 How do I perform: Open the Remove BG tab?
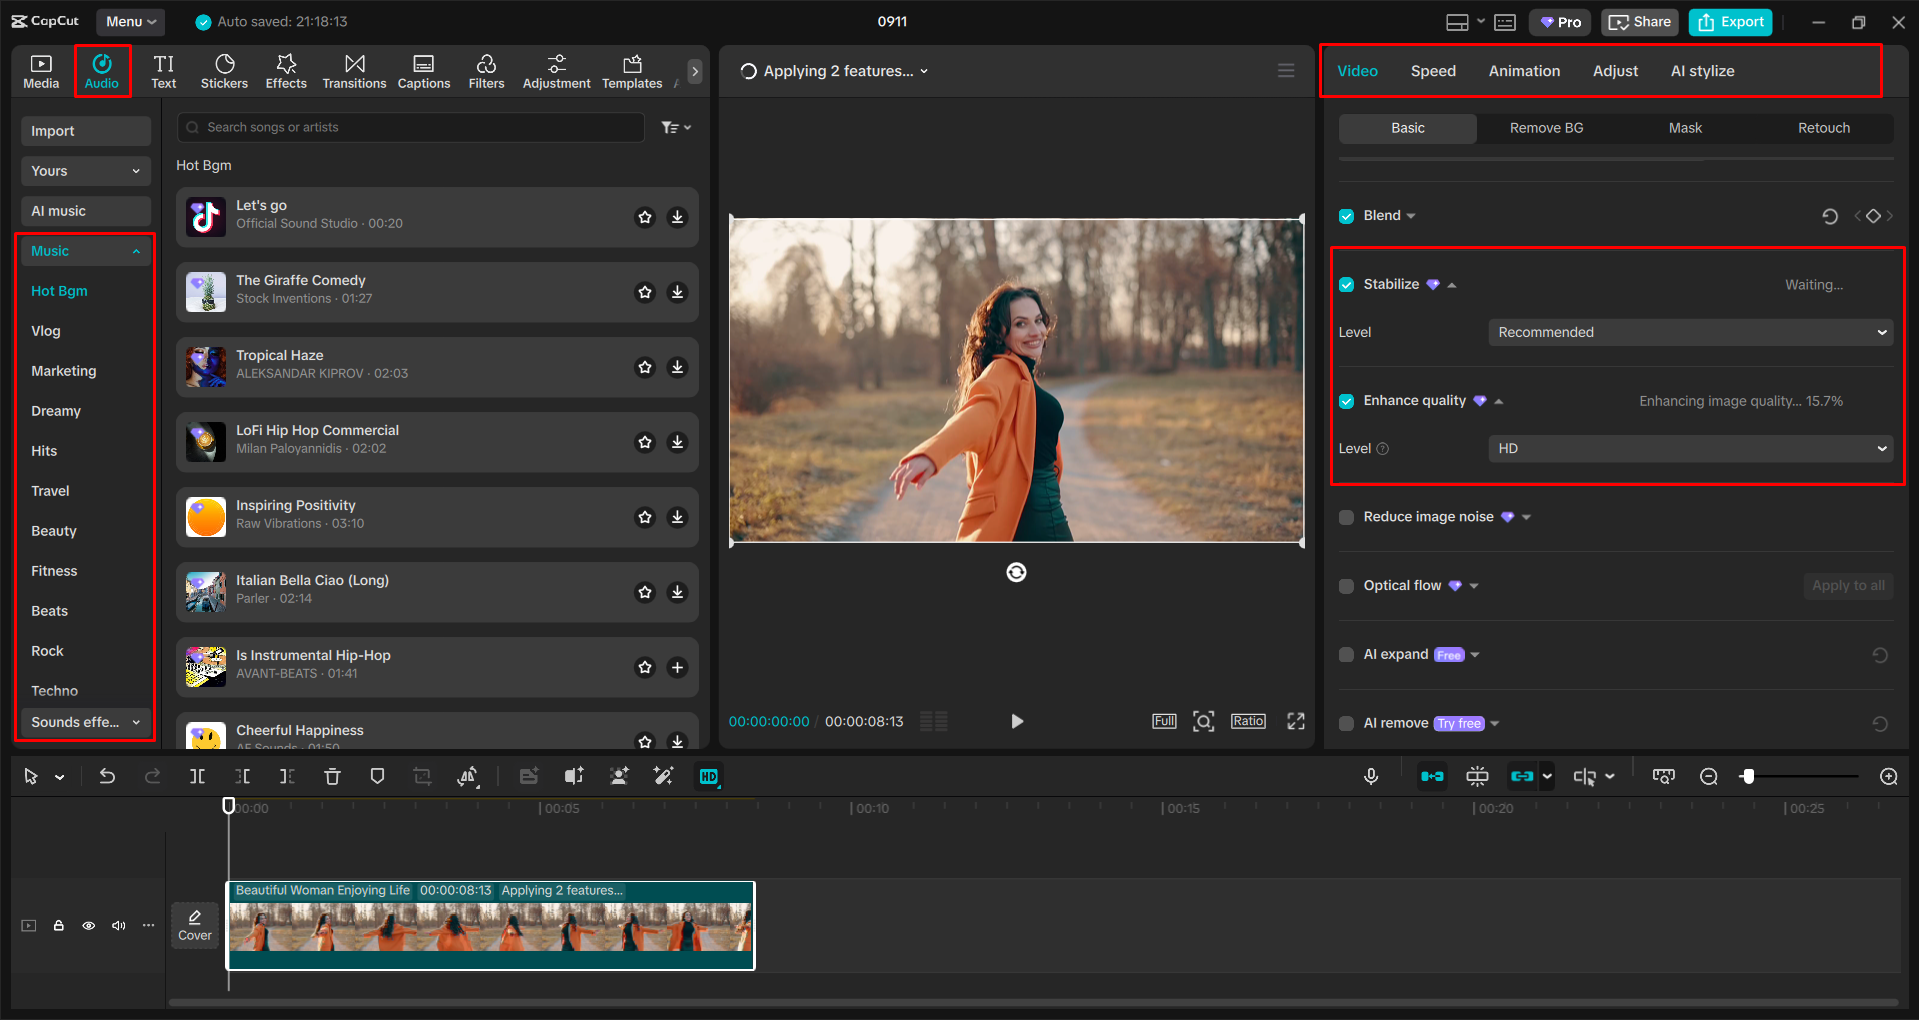(x=1545, y=128)
